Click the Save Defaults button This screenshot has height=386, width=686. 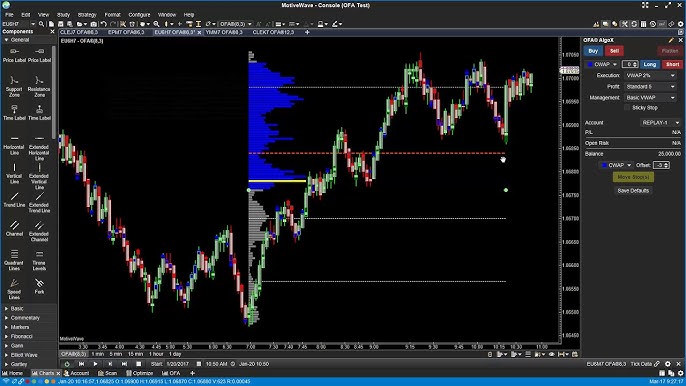click(633, 190)
